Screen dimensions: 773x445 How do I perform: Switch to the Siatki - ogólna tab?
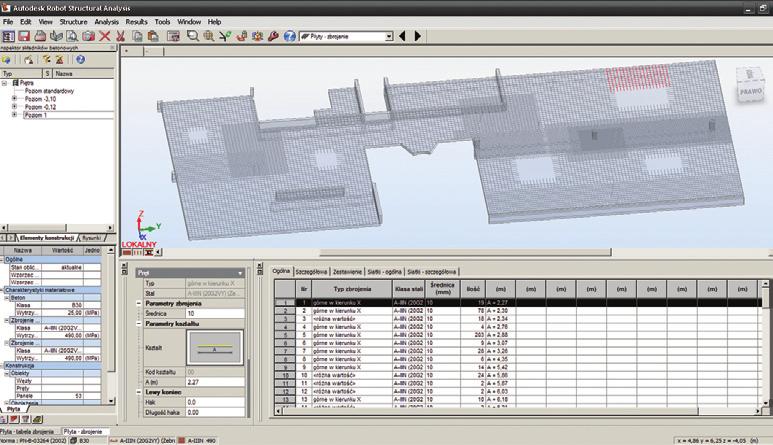384,272
